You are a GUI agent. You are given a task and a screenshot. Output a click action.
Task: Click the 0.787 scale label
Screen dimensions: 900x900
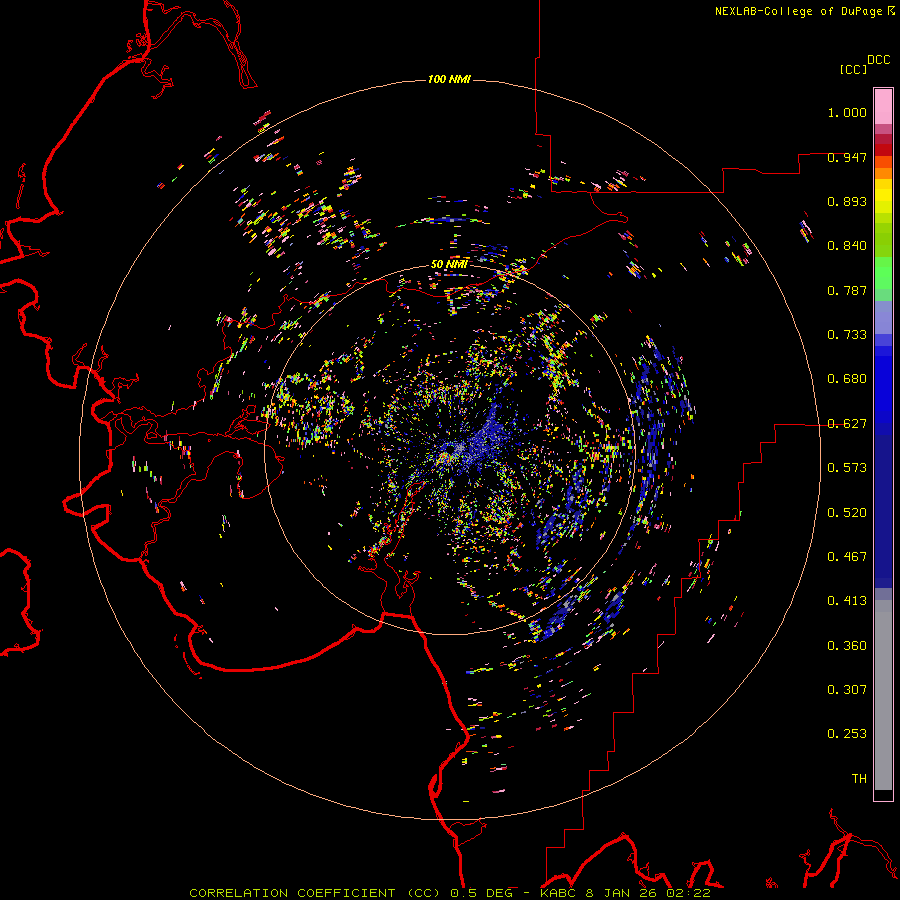point(847,290)
